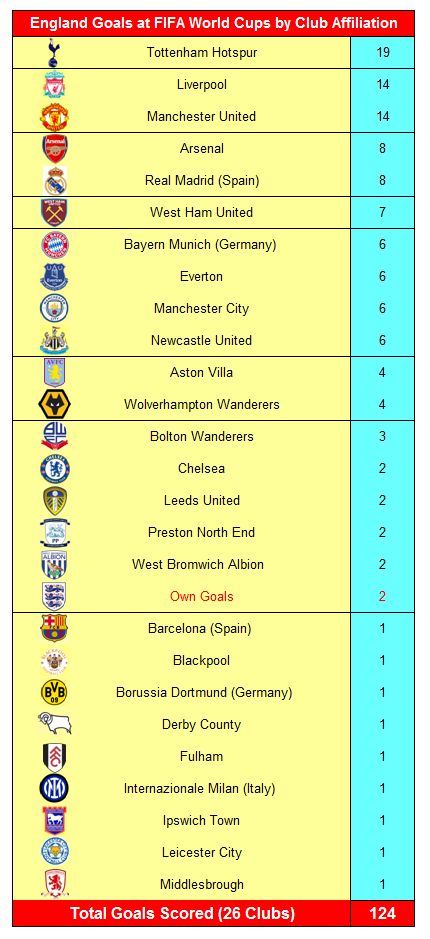The width and height of the screenshot is (430, 939).
Task: Click the Borussia Dortmund BVB logo
Action: click(54, 692)
